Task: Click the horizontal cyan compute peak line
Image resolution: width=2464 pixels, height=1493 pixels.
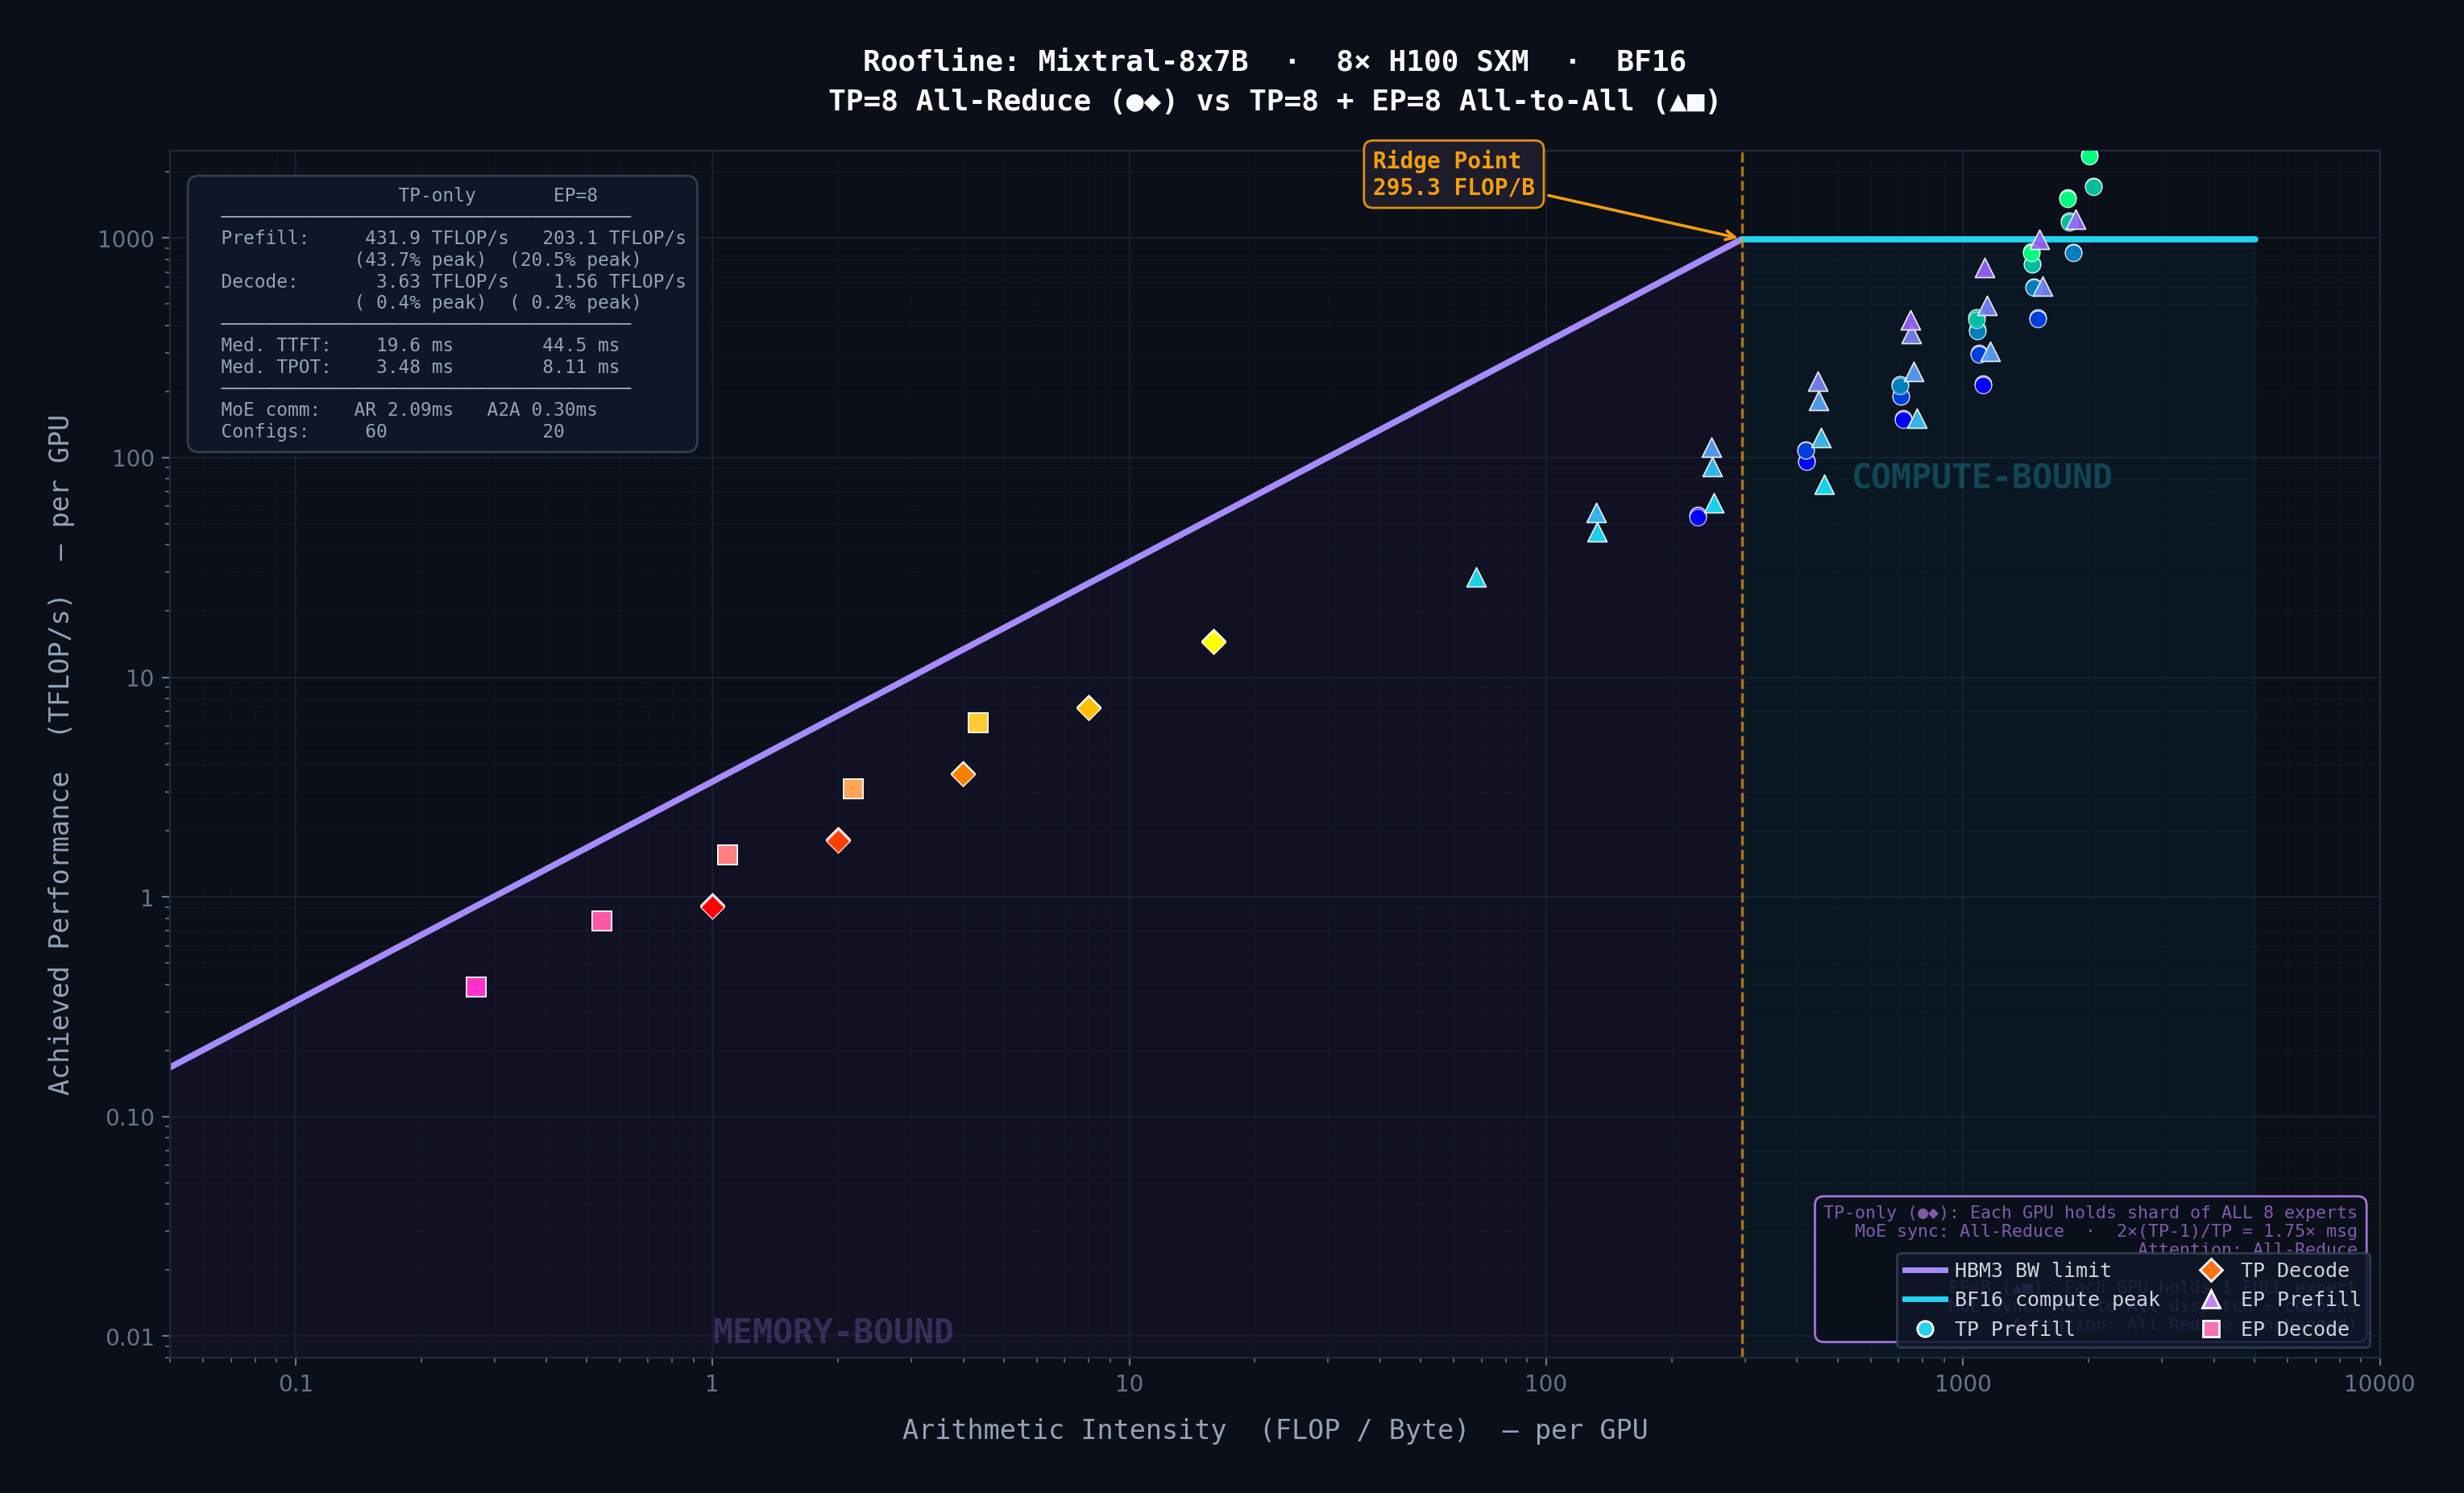Action: pos(2000,239)
